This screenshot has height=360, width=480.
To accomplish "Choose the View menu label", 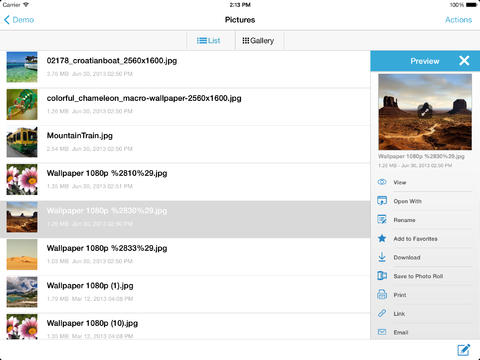I will point(400,182).
